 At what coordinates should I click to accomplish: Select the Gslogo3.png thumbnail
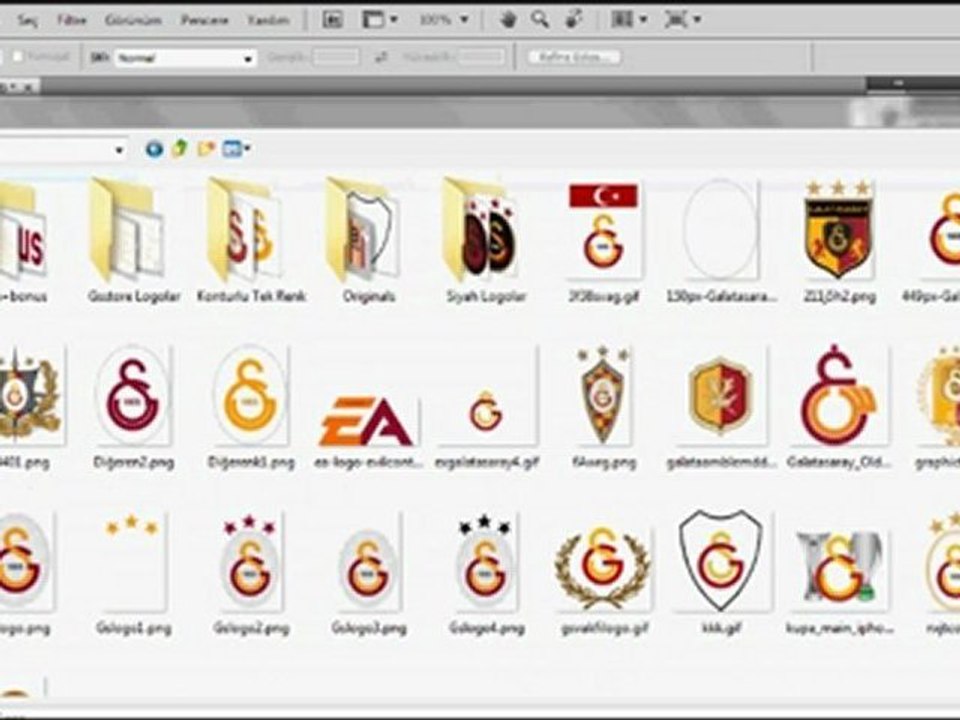[368, 562]
